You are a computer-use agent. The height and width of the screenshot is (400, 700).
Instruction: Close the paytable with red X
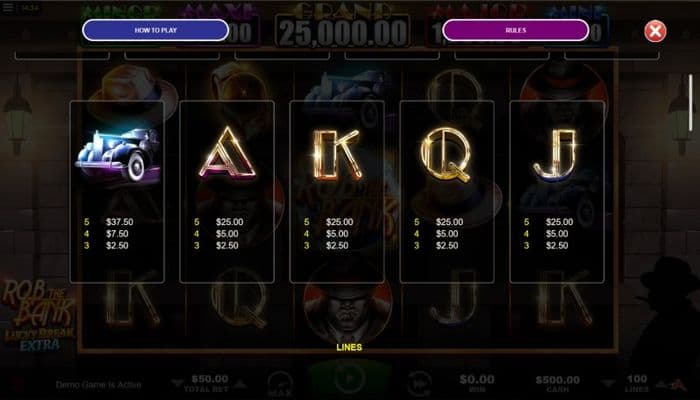[655, 32]
